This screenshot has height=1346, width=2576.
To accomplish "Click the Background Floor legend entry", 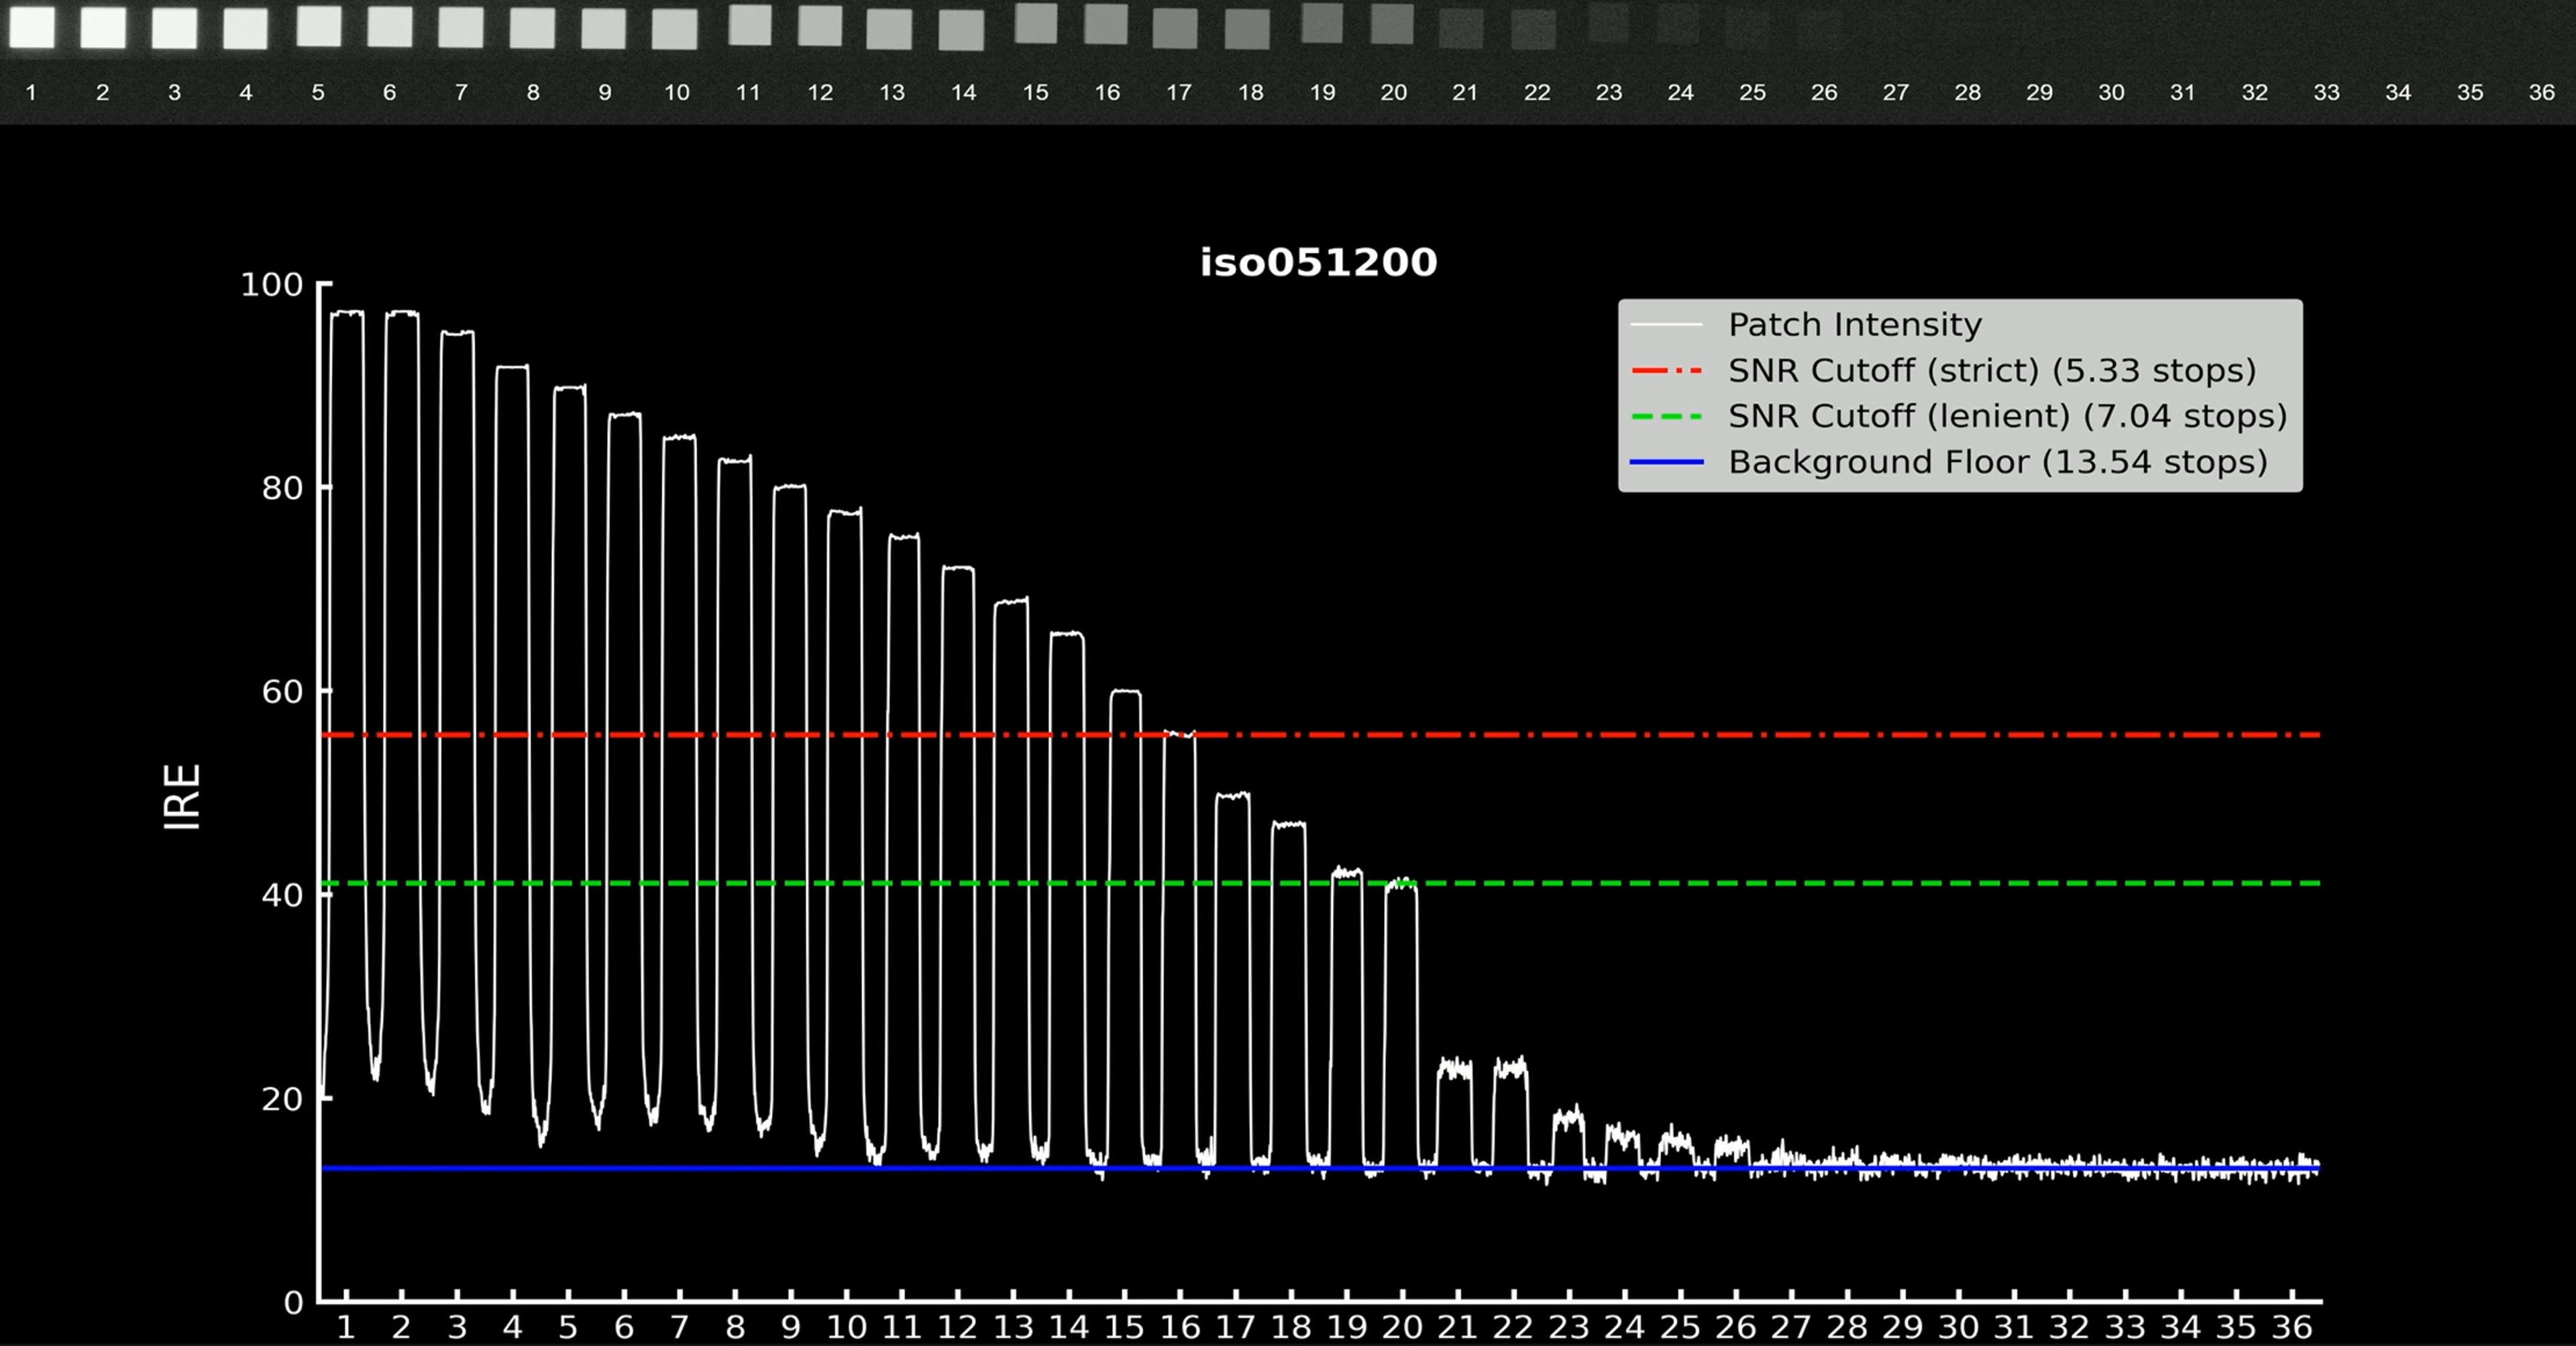I will coord(1997,462).
